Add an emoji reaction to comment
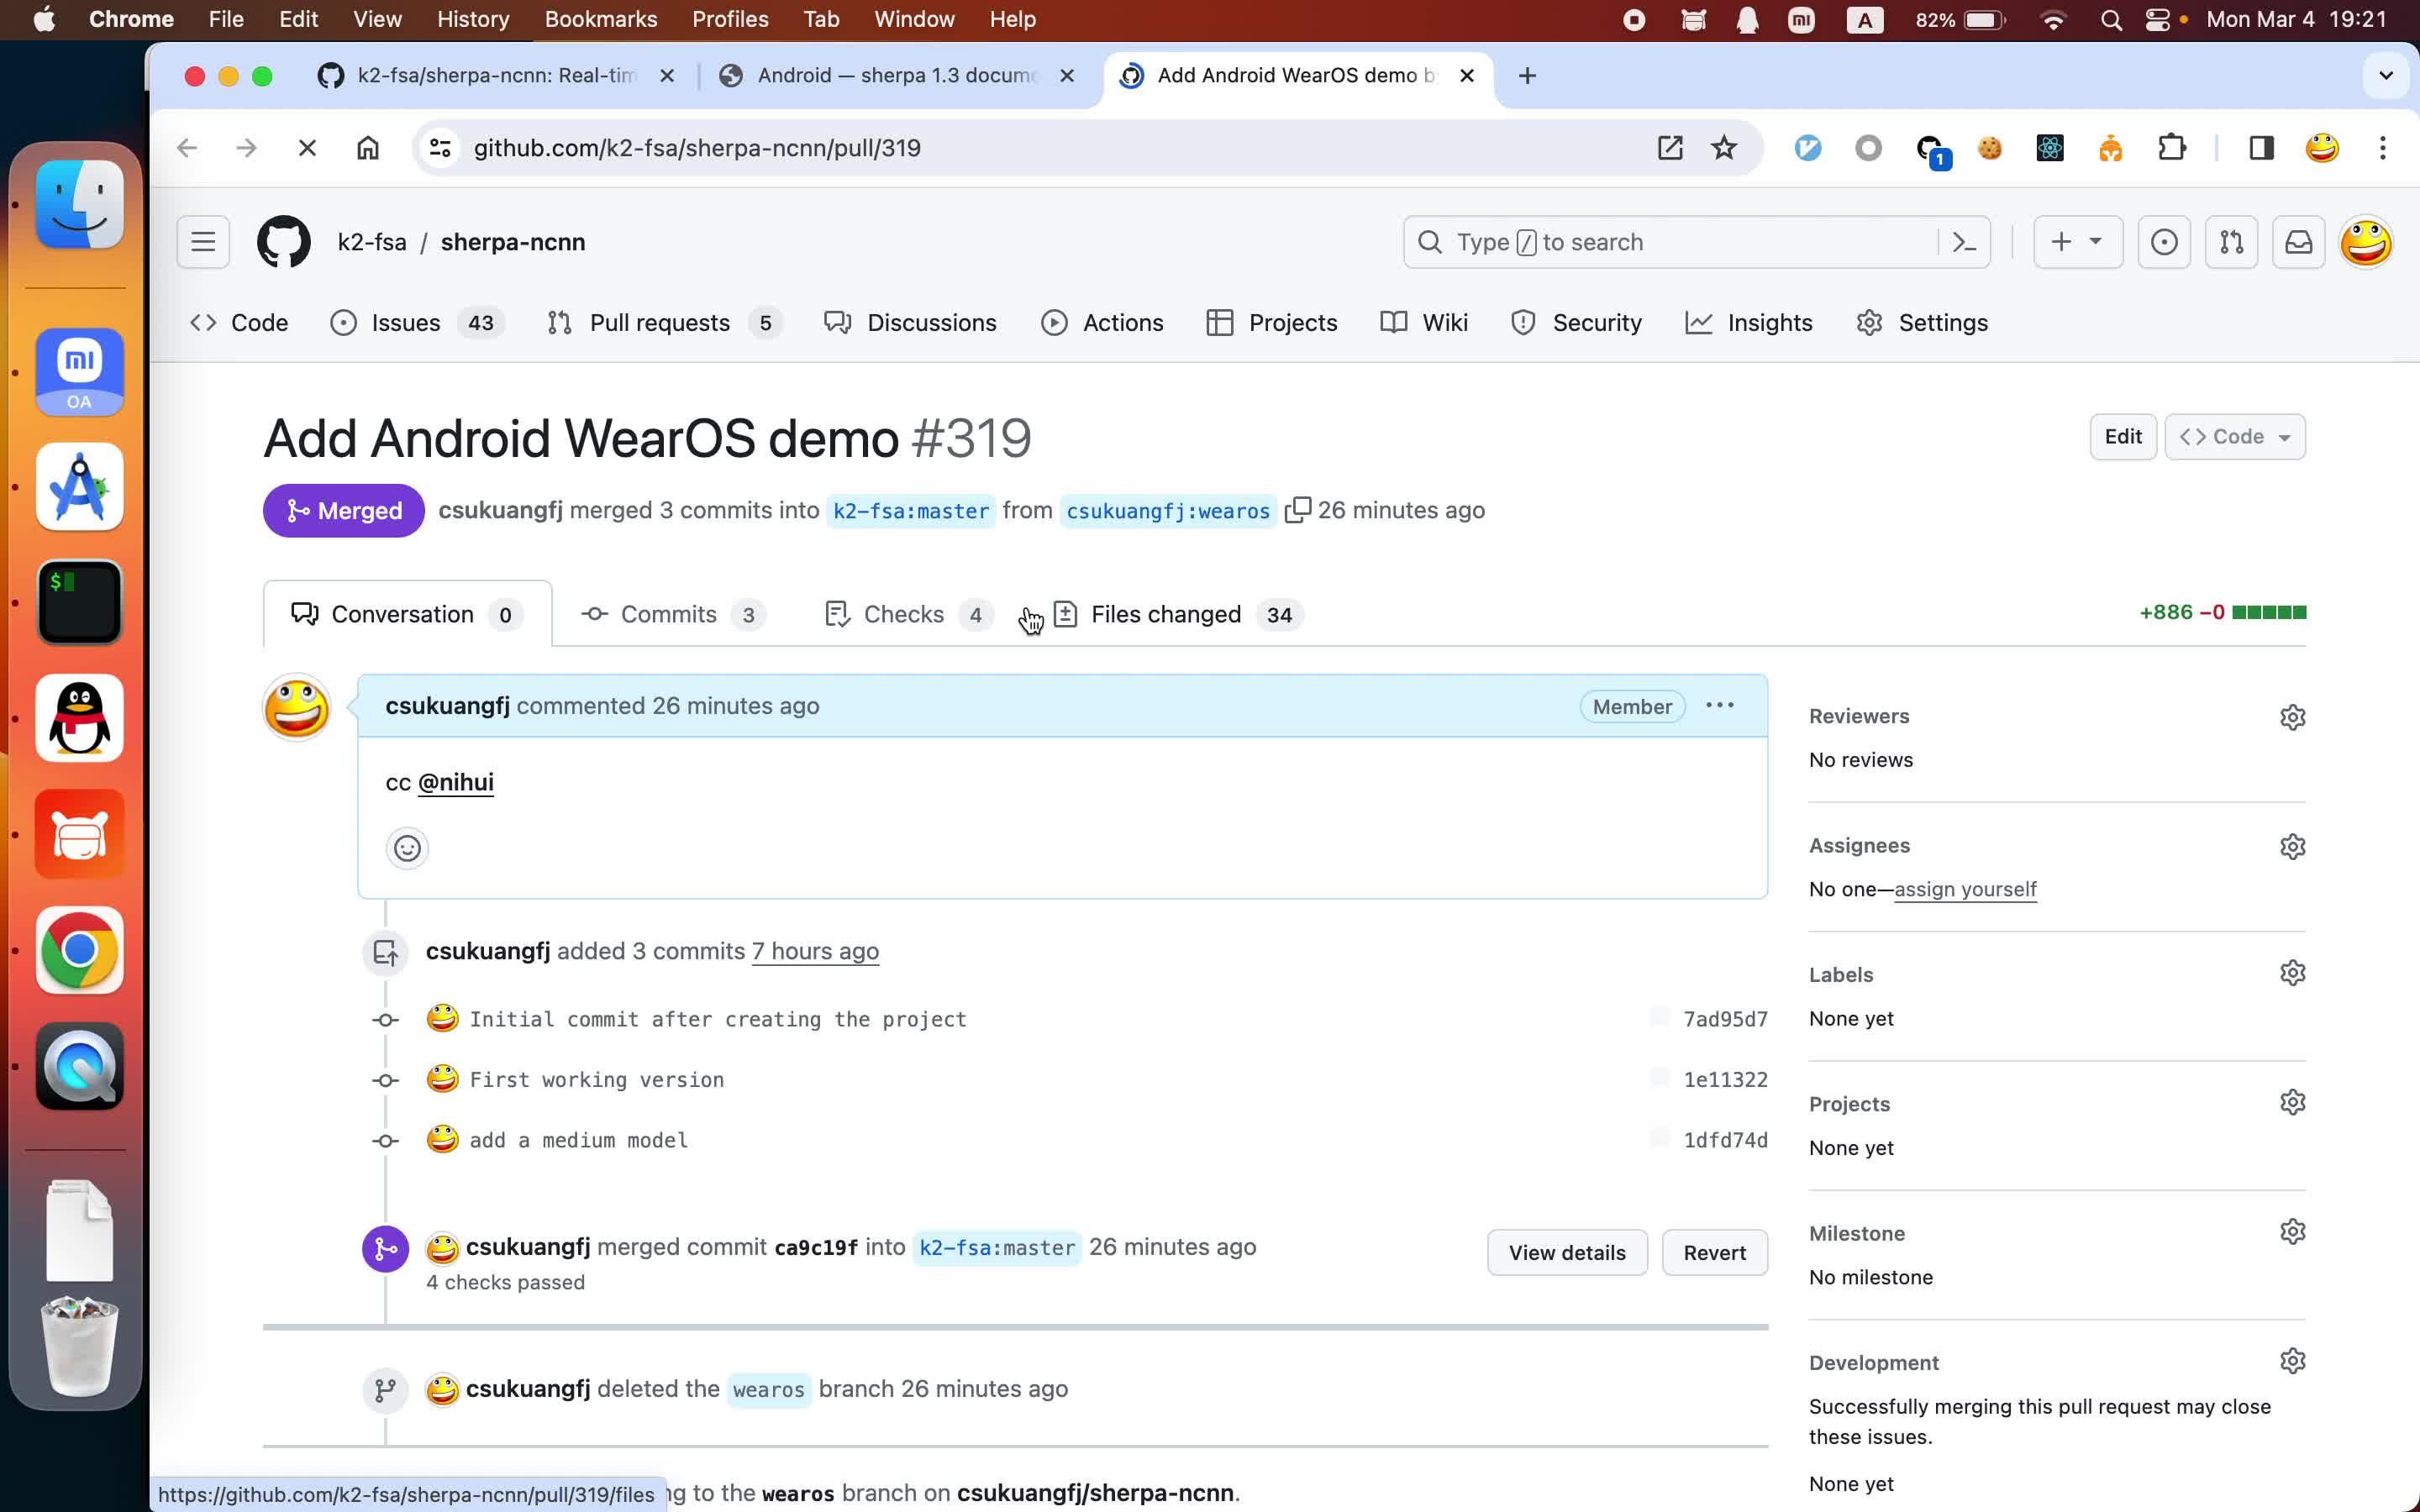 407,848
